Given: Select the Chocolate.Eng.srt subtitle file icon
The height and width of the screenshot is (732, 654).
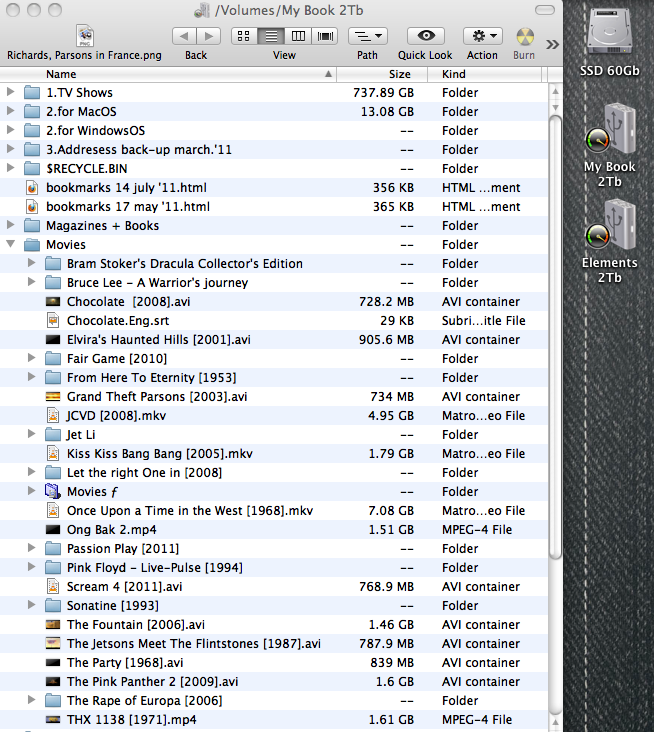Looking at the screenshot, I should click(x=53, y=321).
